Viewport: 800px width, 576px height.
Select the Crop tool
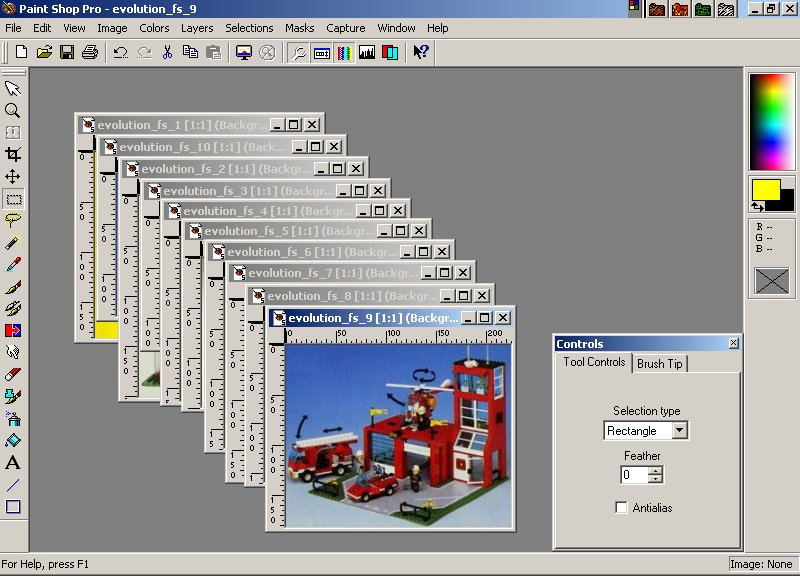(12, 155)
